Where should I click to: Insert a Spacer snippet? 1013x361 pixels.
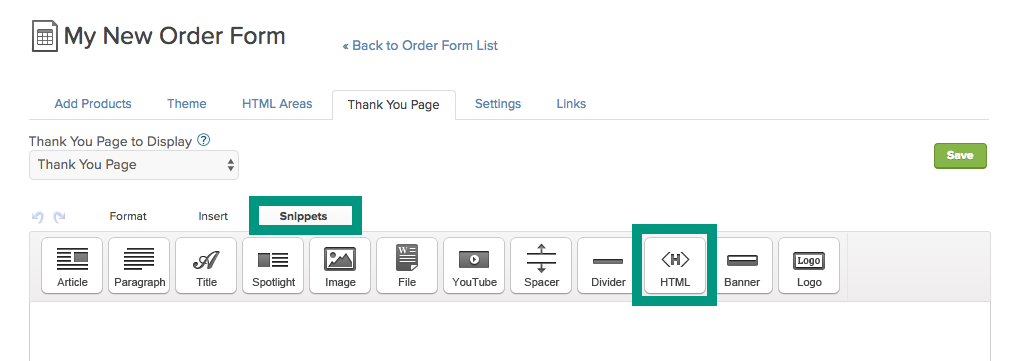[541, 265]
